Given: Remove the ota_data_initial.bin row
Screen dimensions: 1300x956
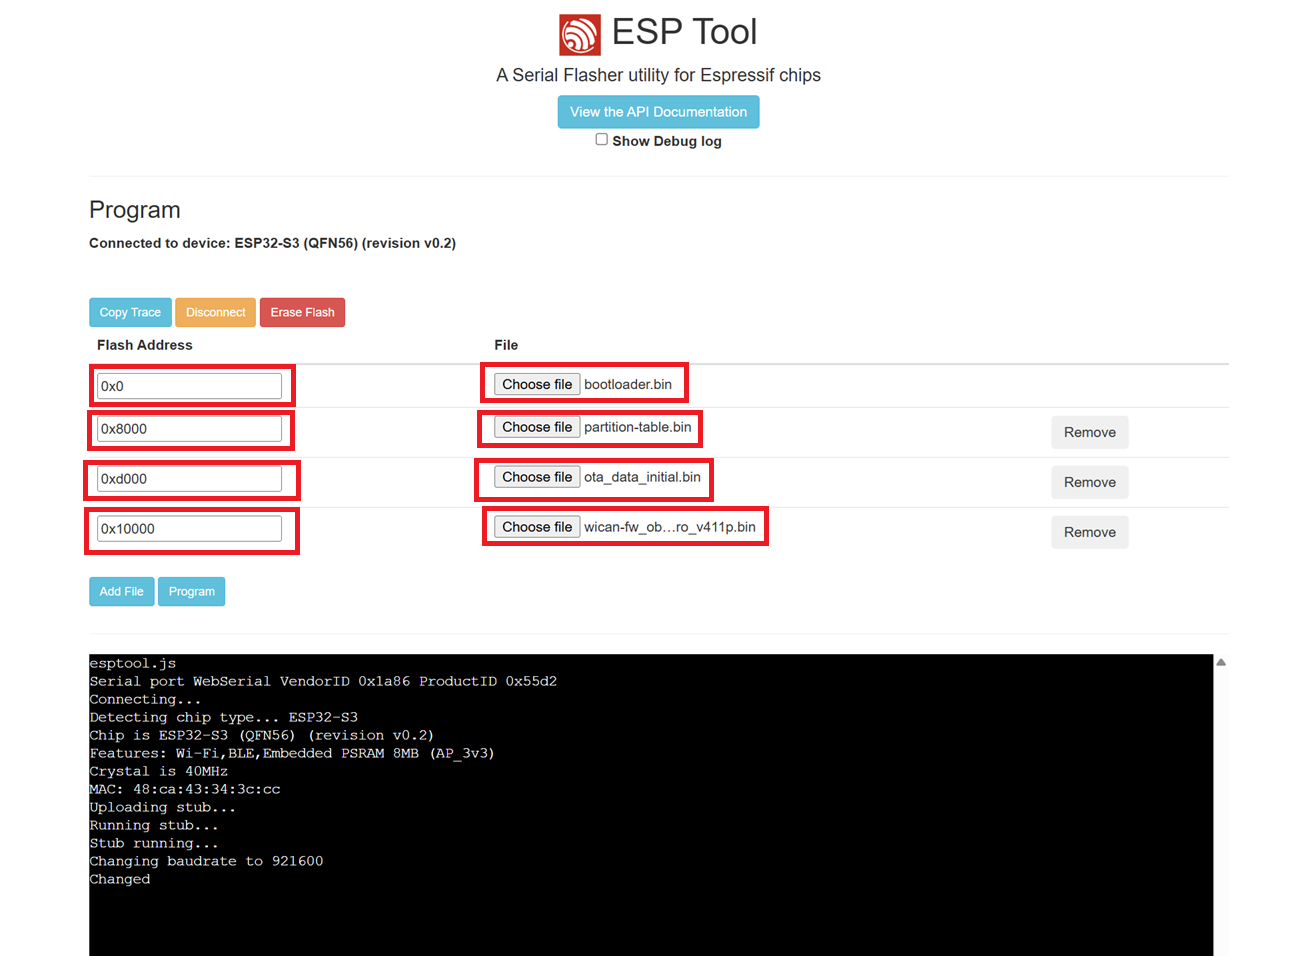Looking at the screenshot, I should click(1089, 482).
